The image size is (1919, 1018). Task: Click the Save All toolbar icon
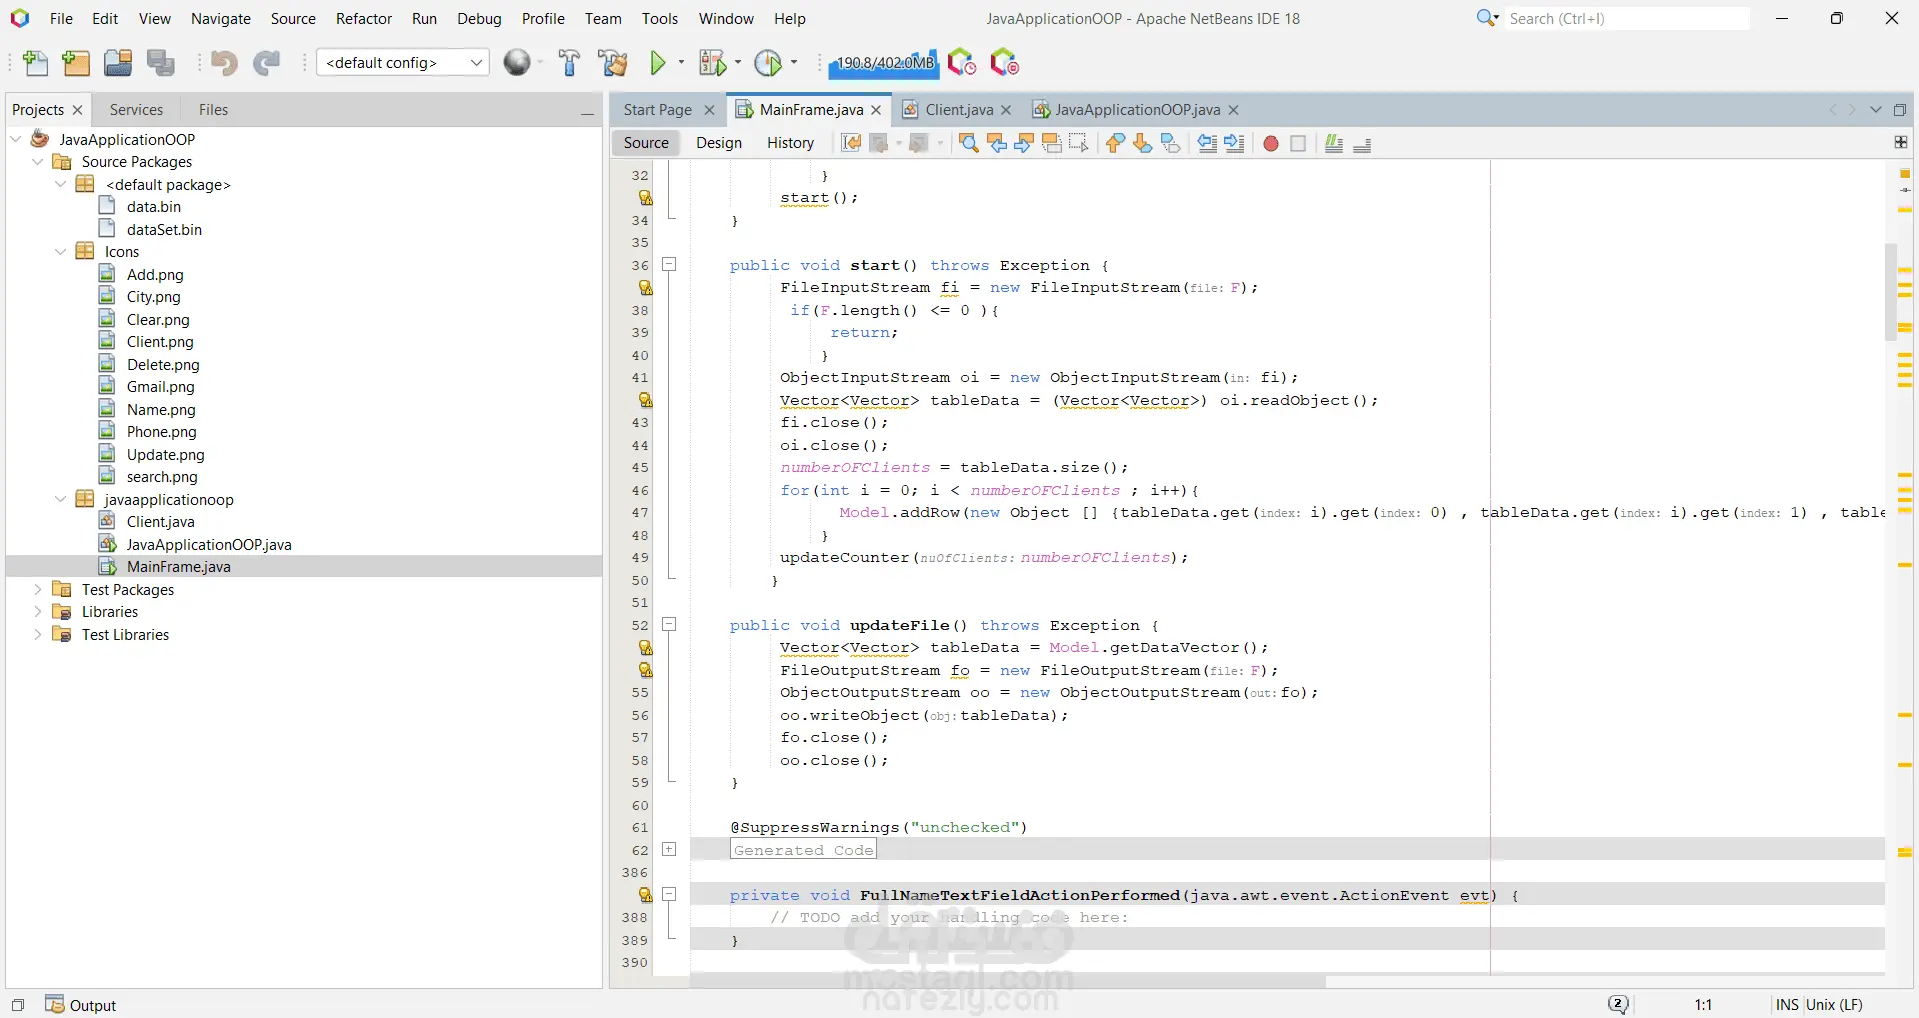coord(160,63)
